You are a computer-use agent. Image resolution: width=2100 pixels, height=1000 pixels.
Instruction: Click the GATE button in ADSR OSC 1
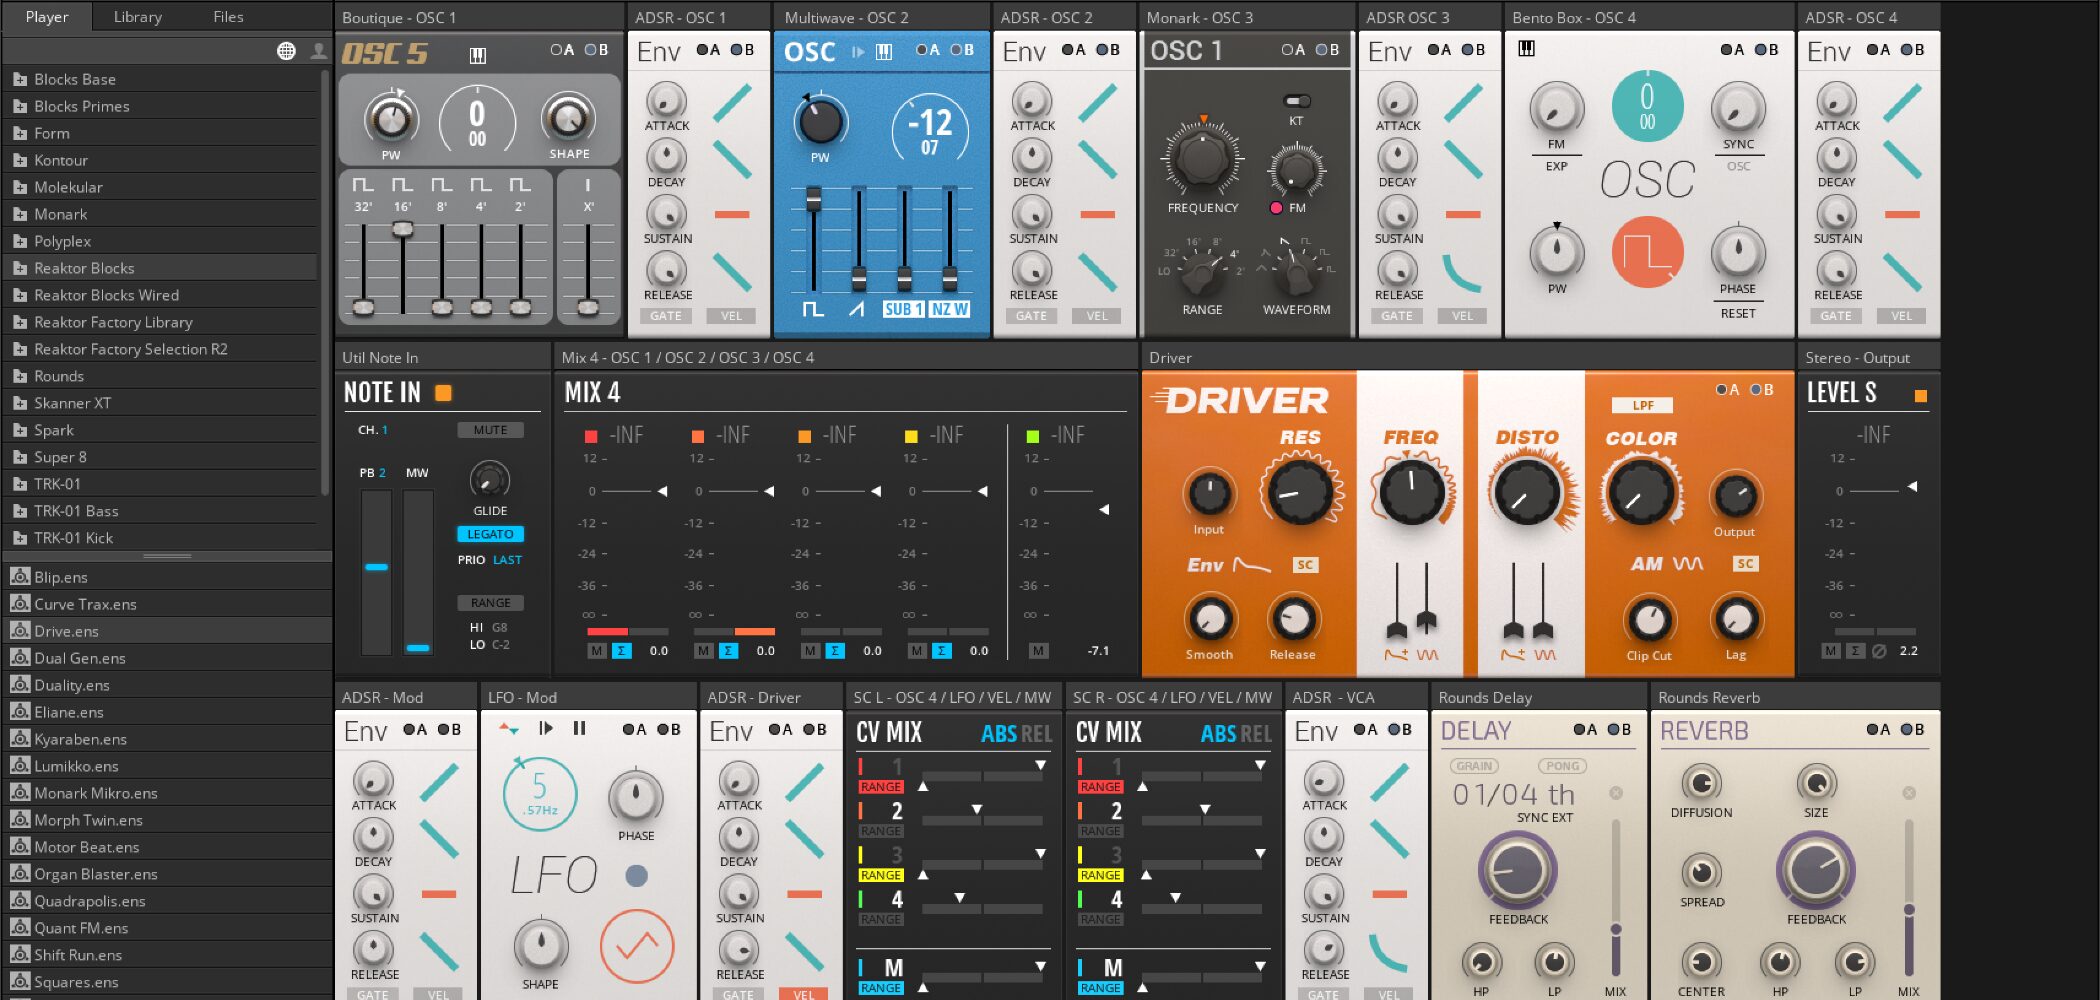[x=666, y=316]
